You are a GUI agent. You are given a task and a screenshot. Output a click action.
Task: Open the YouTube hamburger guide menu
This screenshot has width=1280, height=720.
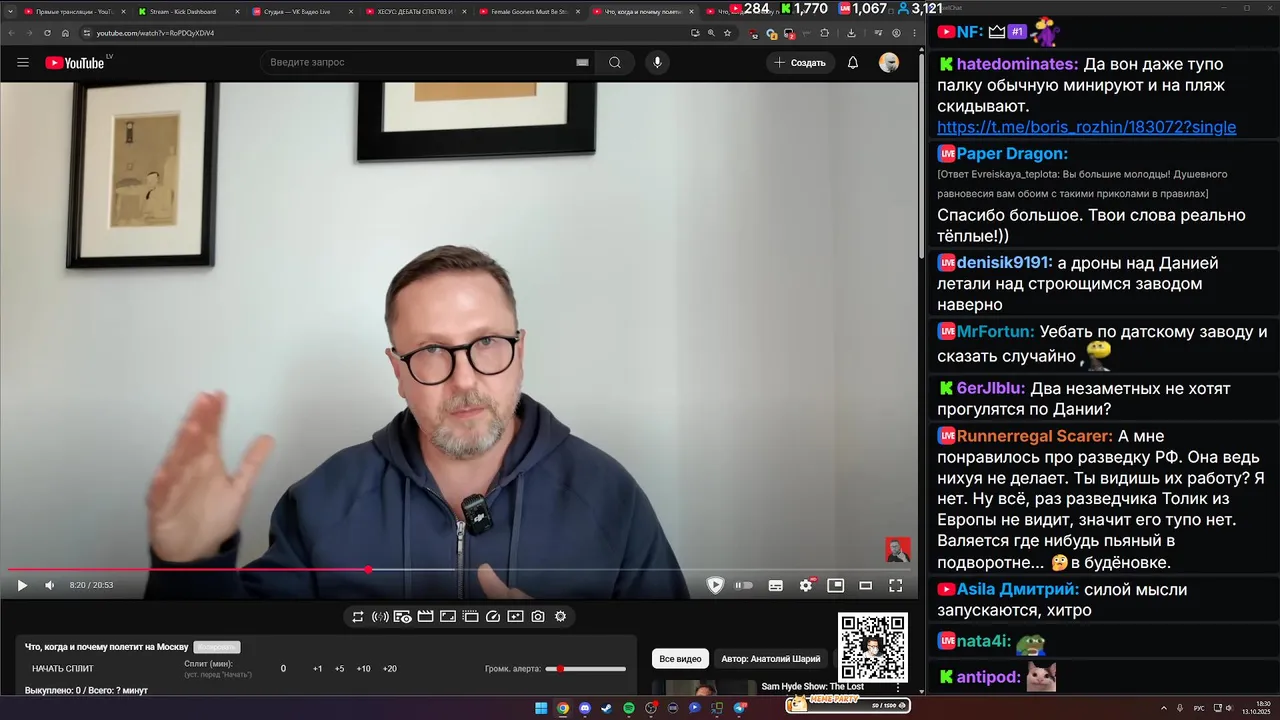(x=22, y=62)
